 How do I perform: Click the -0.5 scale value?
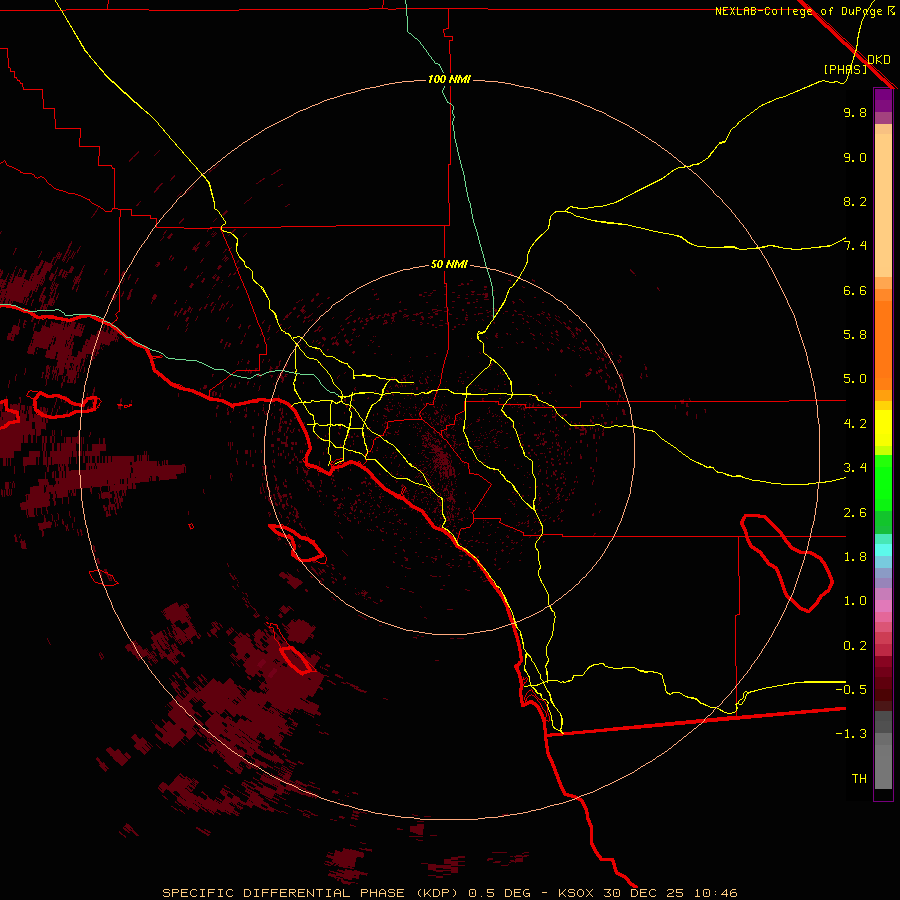click(851, 689)
